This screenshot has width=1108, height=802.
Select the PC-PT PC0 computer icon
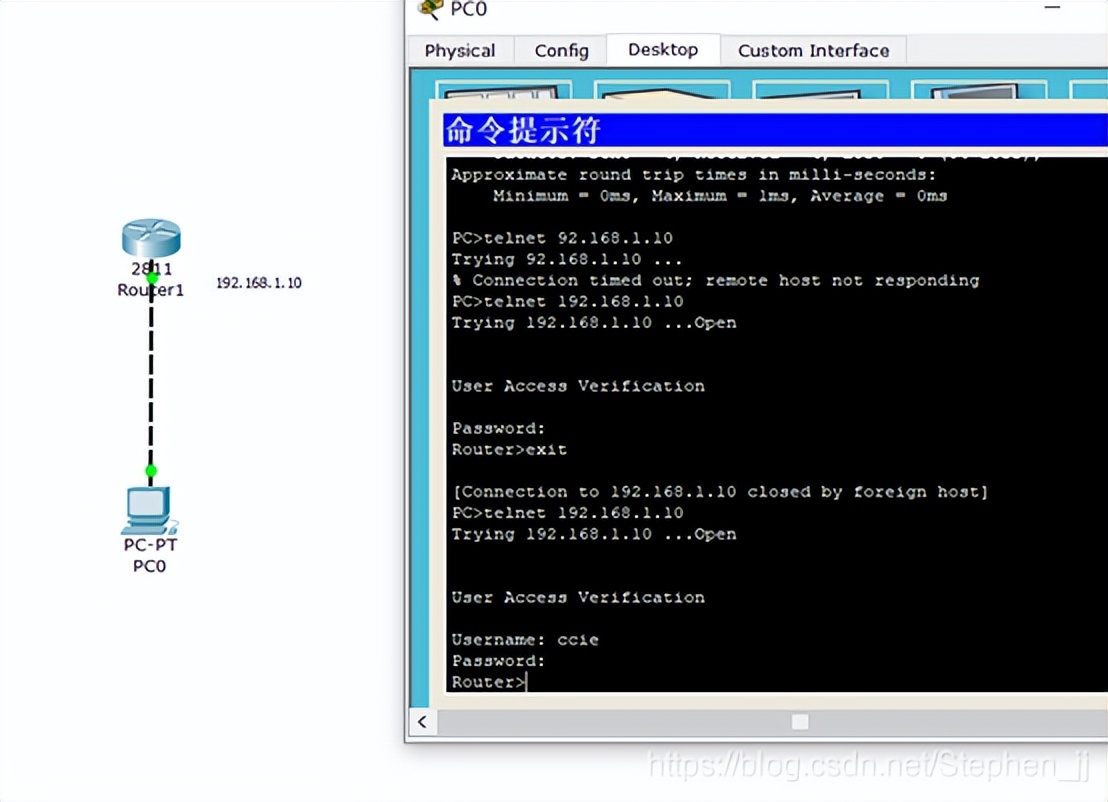click(149, 510)
